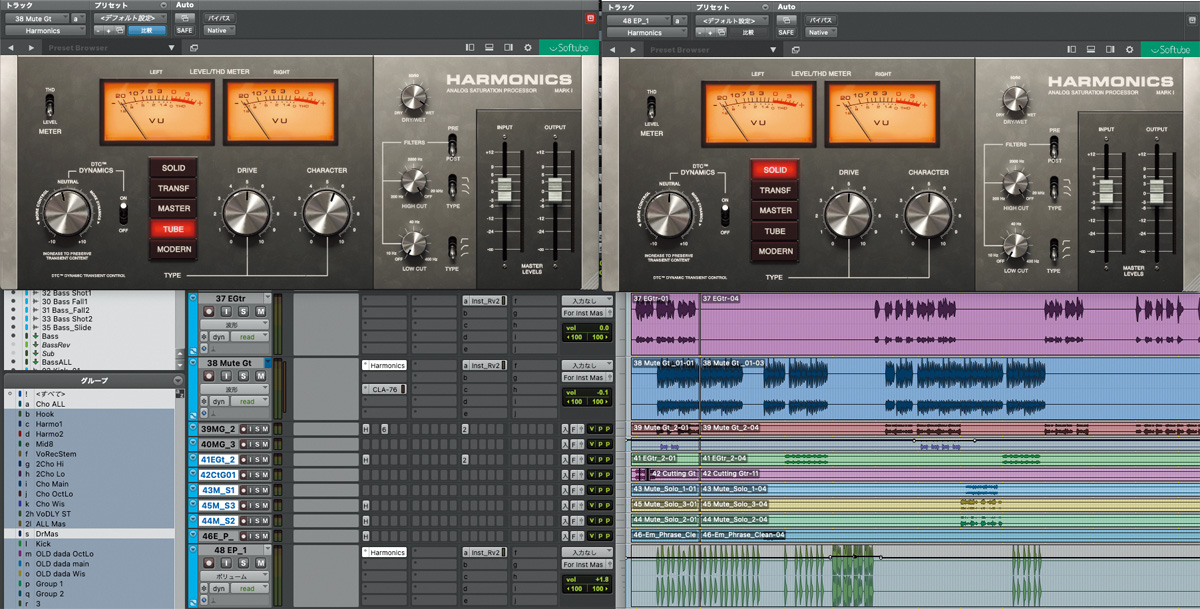This screenshot has width=1200, height=609.
Task: Select the VoRecStem group in the group list
Action: point(56,454)
